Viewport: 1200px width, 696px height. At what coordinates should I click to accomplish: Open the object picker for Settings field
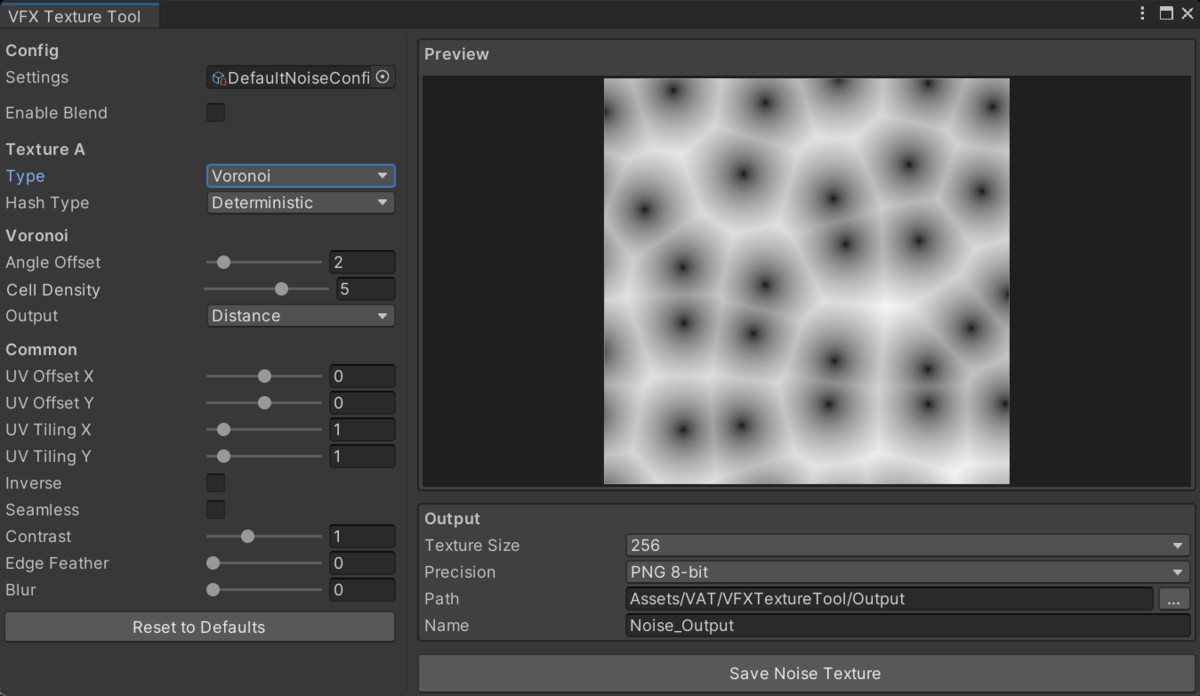click(382, 77)
